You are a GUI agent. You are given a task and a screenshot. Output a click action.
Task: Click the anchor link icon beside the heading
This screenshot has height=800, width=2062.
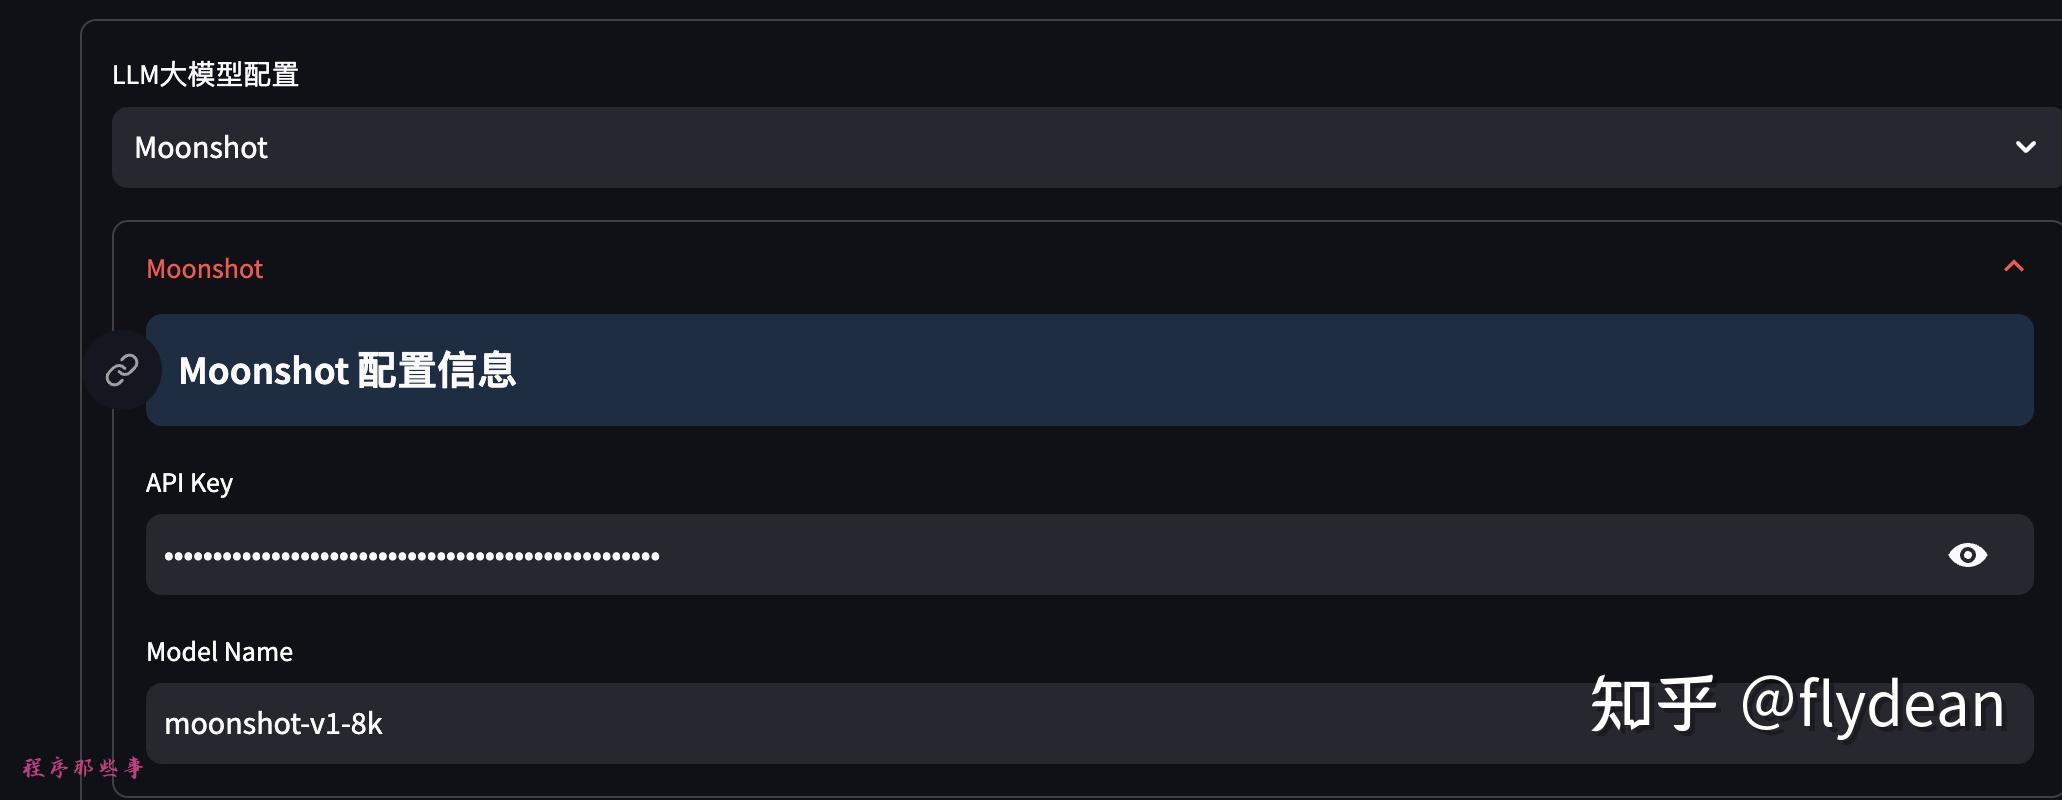click(122, 370)
